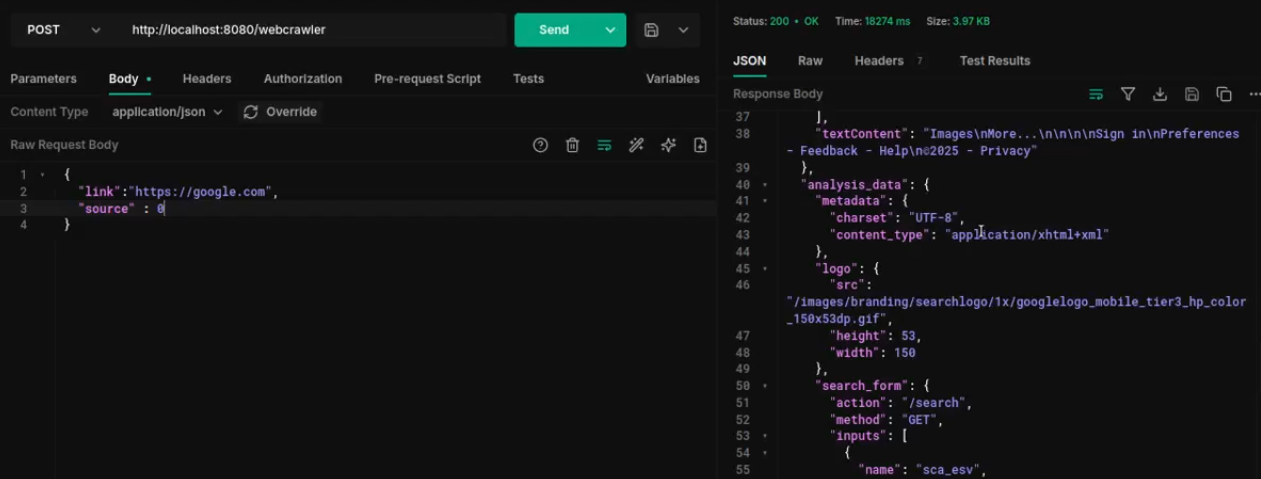Viewport: 1261px width, 479px height.
Task: Prettify request body with magic wand icon
Action: 636,145
